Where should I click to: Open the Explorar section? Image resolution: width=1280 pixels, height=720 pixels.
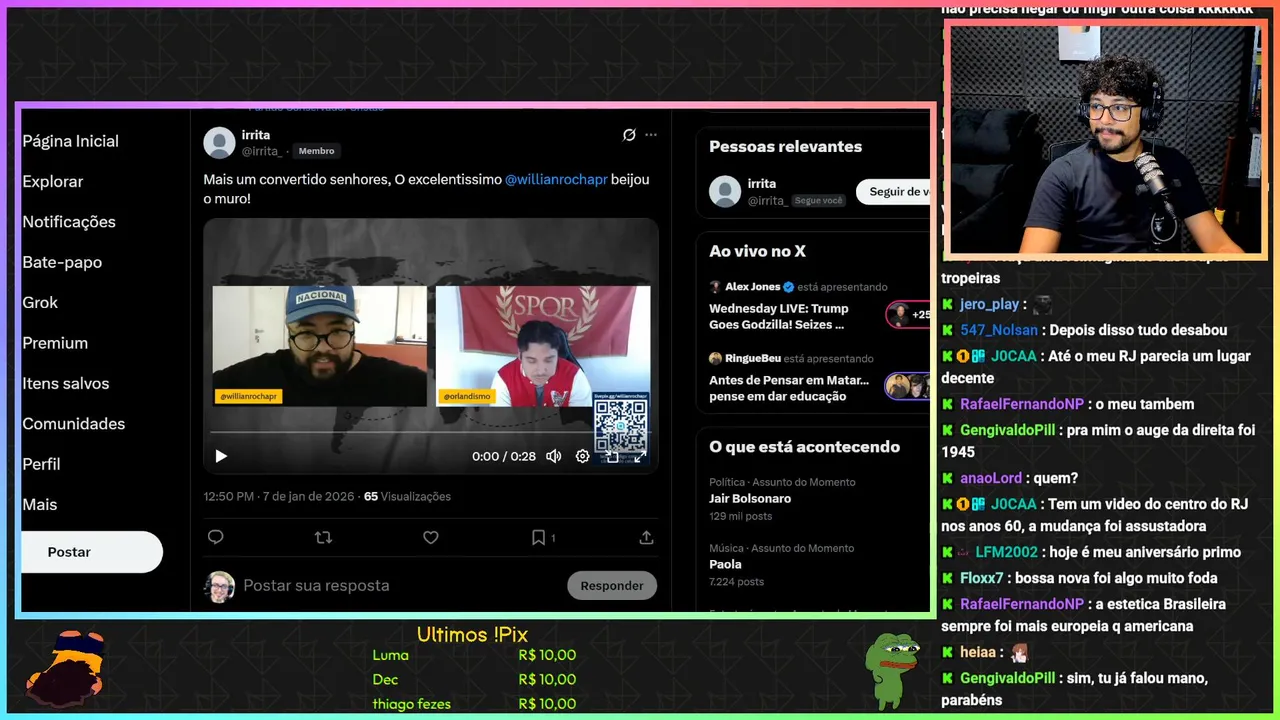coord(53,181)
